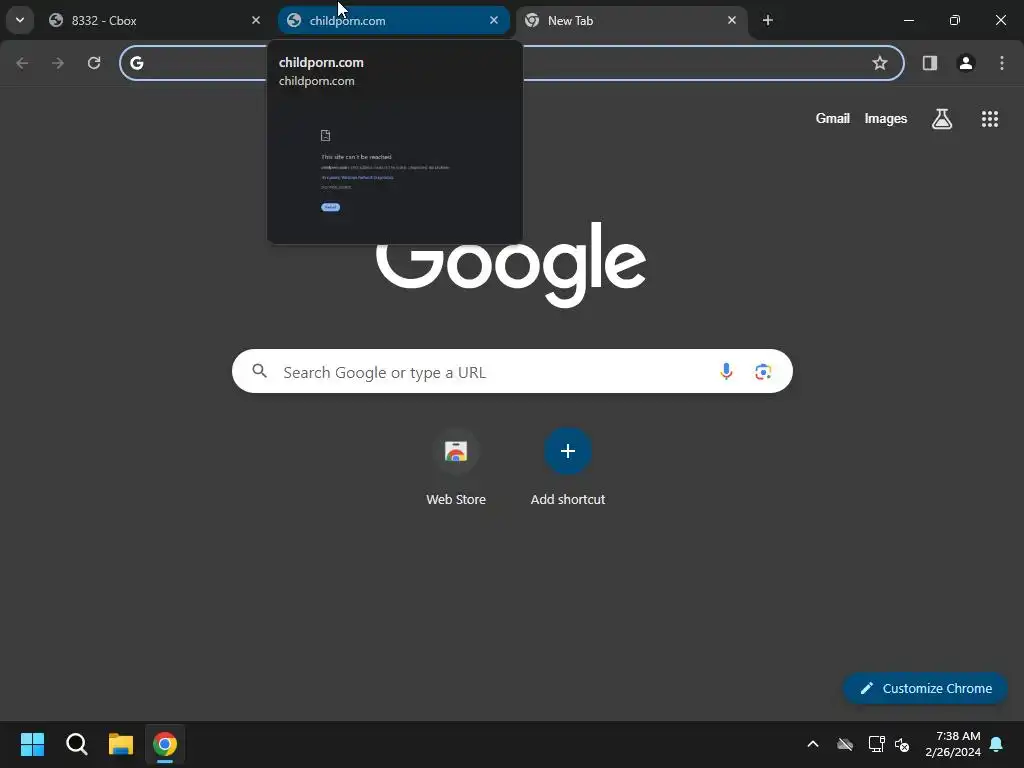Image resolution: width=1024 pixels, height=768 pixels.
Task: Open the three-dot Chrome menu
Action: (1002, 63)
